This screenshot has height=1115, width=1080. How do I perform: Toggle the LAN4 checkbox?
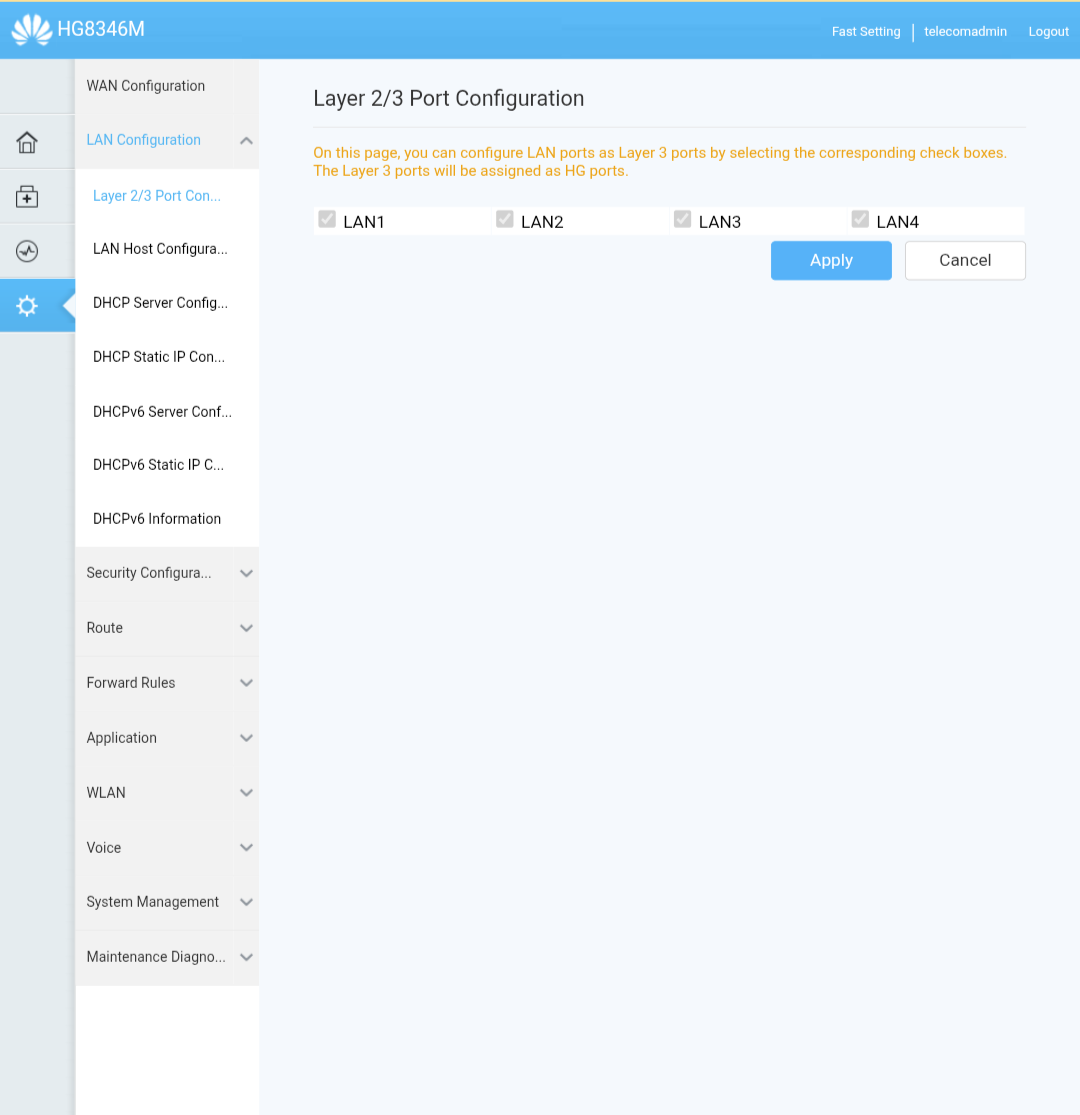860,219
